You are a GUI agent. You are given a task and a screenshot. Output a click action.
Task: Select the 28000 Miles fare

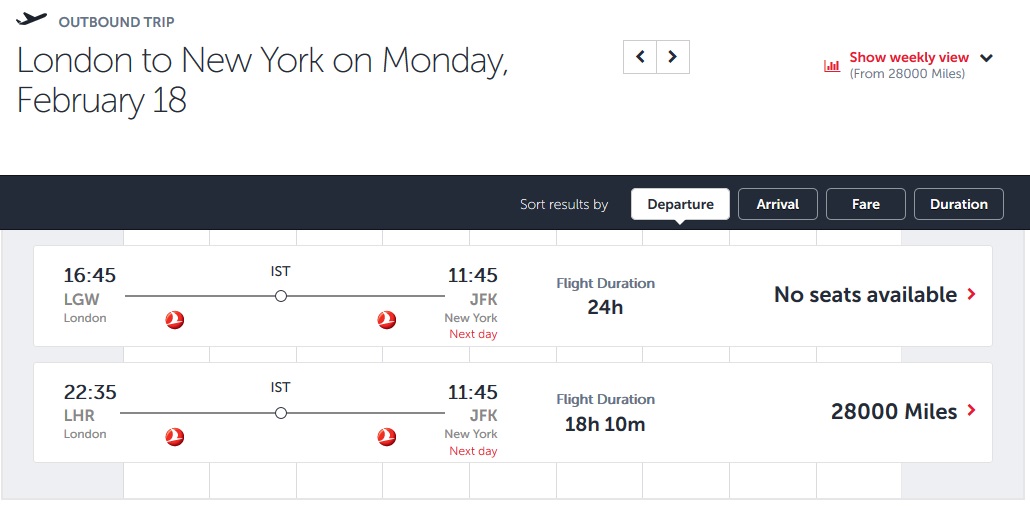(893, 411)
